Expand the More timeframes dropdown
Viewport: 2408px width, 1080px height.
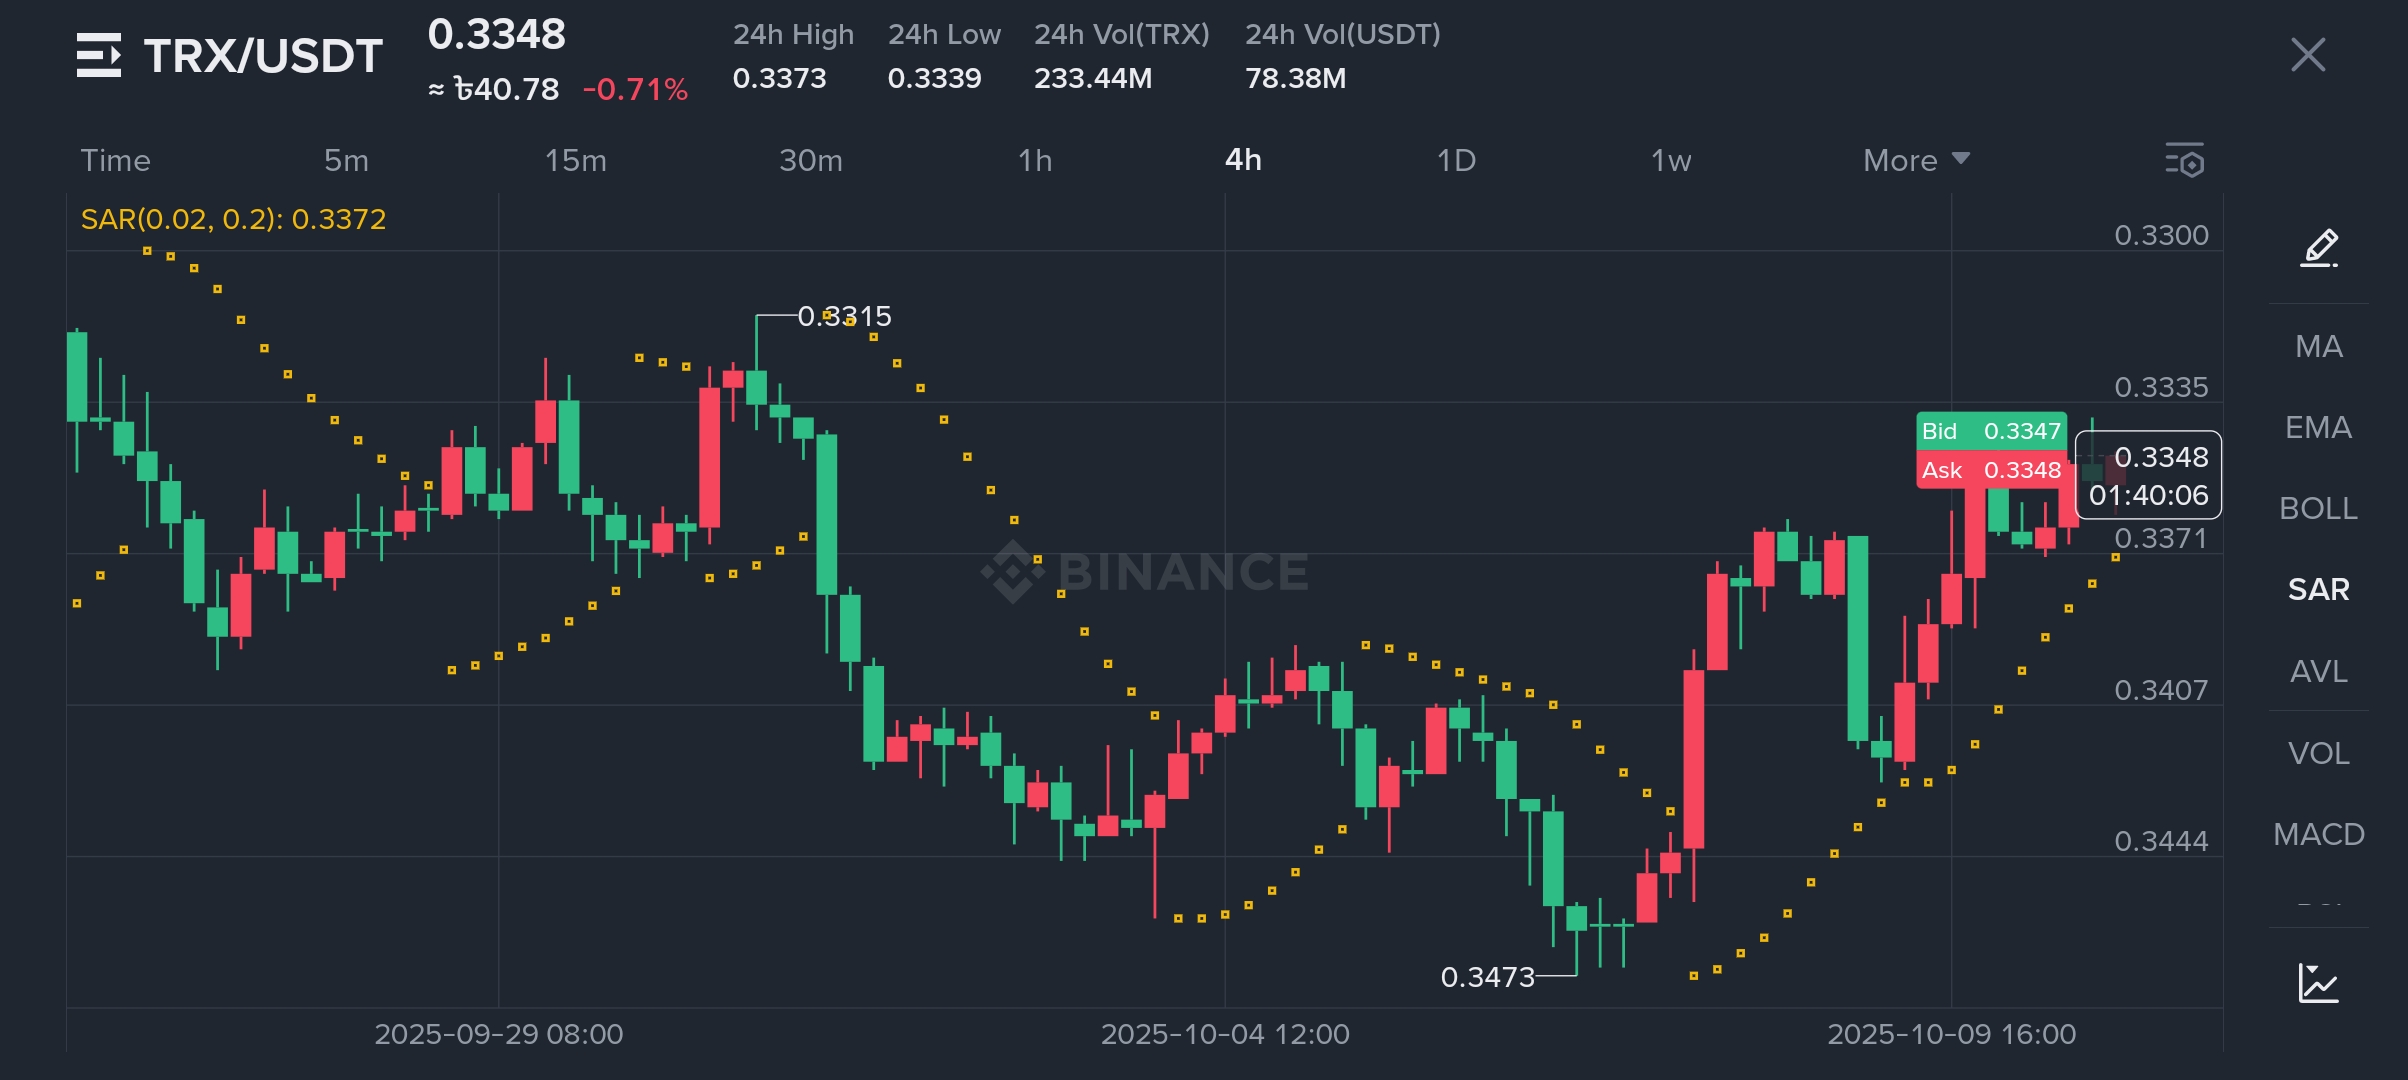pos(1915,160)
